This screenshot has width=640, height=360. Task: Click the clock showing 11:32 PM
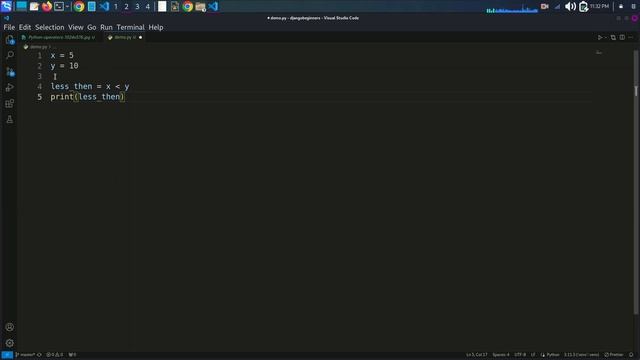(599, 6)
